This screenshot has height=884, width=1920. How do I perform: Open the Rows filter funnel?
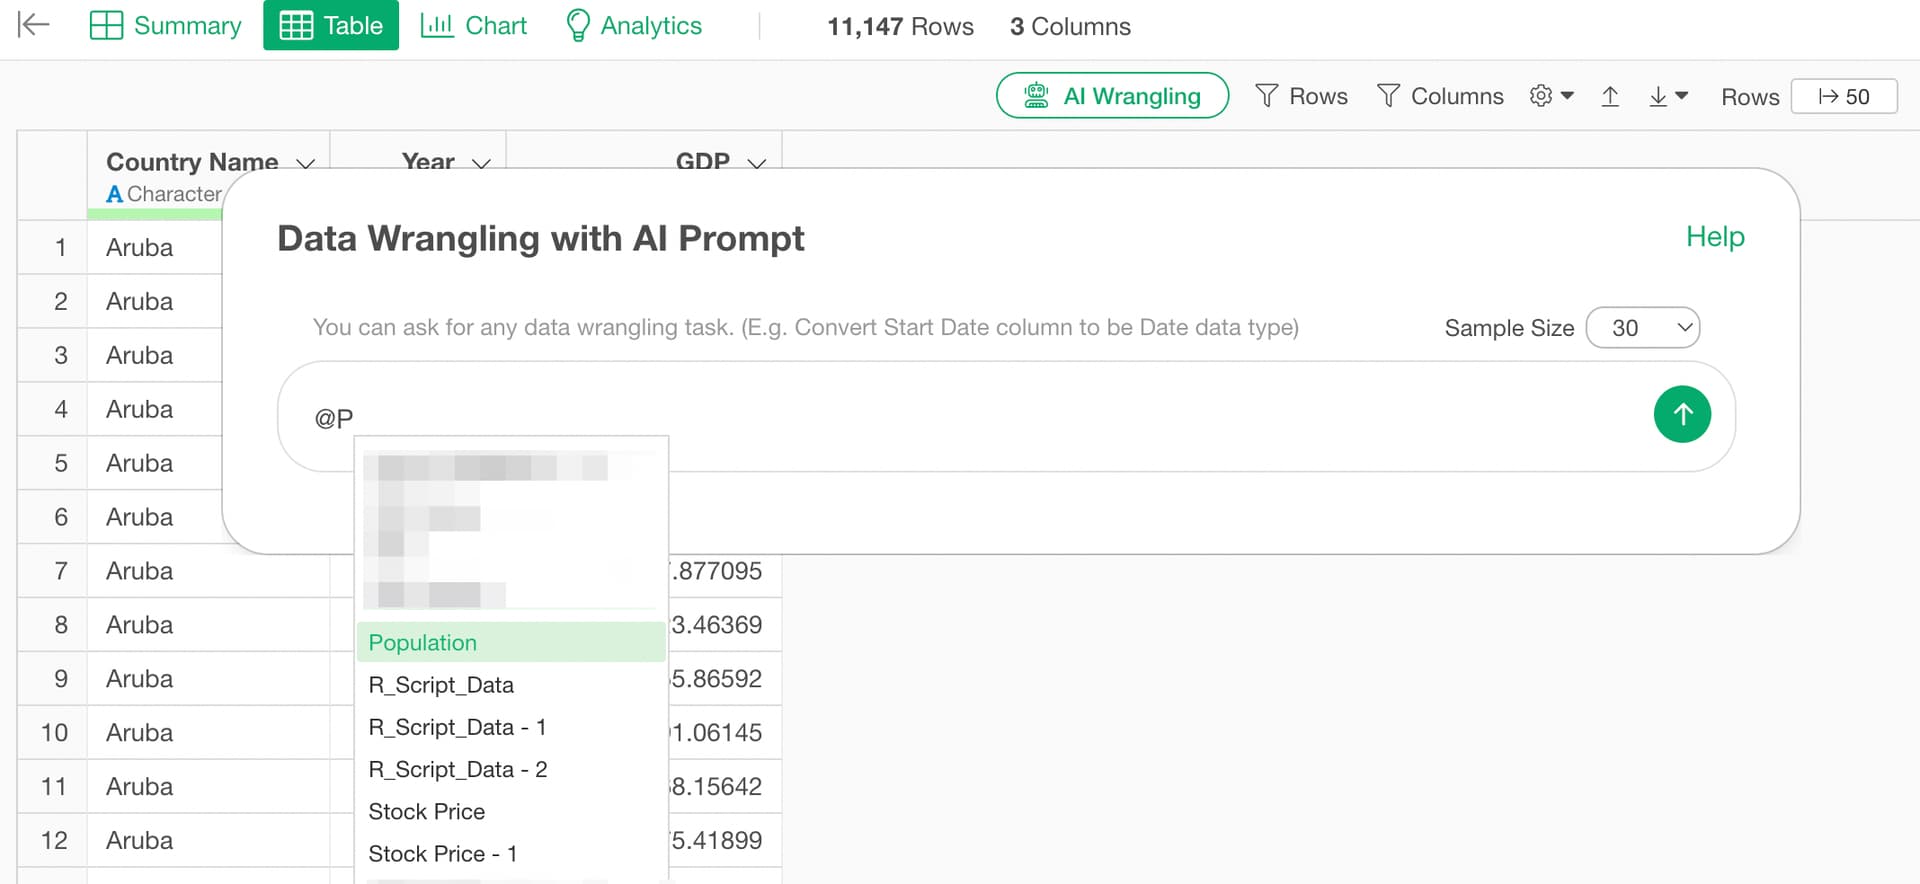point(1301,96)
